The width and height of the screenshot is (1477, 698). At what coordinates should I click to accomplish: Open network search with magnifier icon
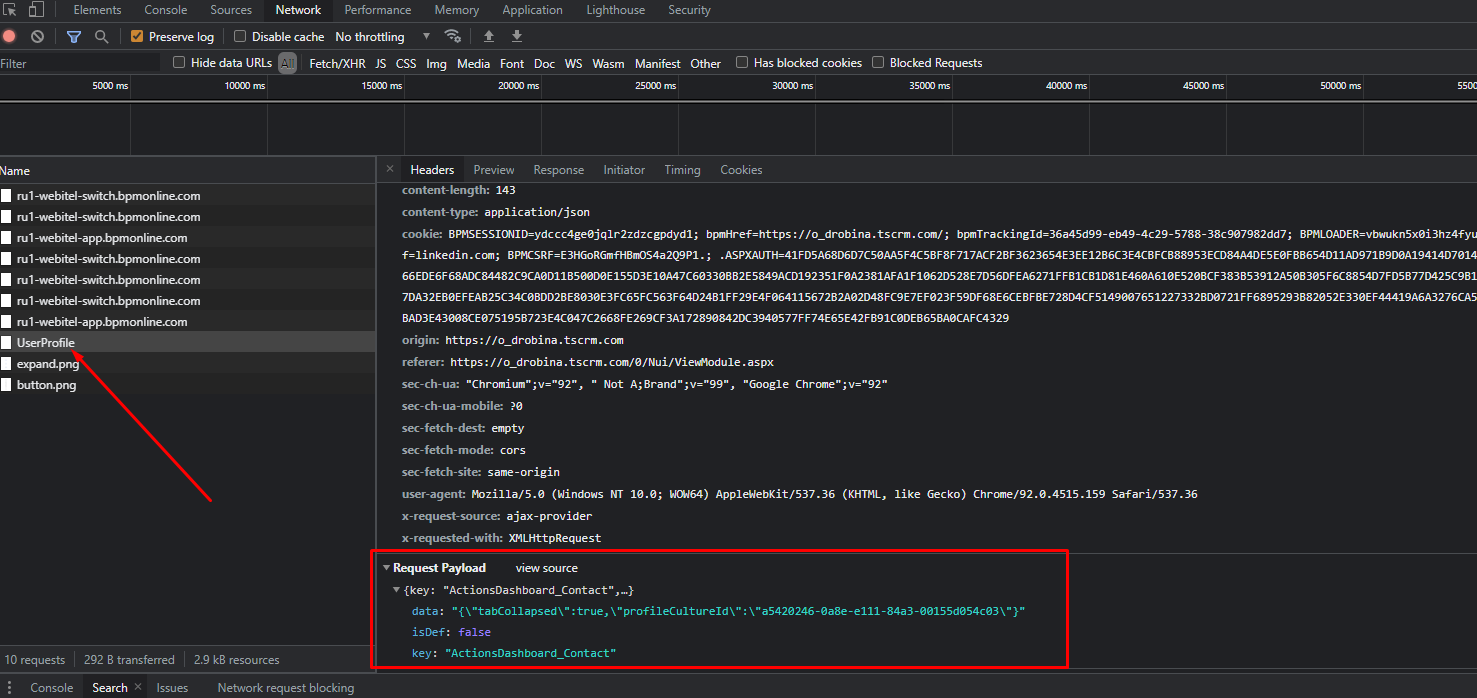[x=101, y=36]
